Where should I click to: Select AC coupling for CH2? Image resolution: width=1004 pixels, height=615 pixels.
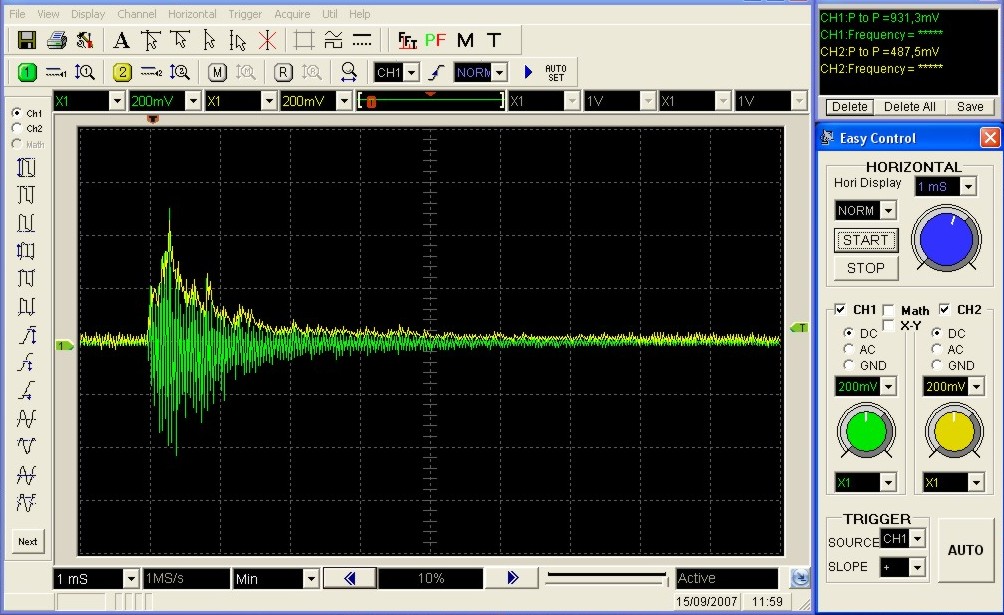click(937, 349)
